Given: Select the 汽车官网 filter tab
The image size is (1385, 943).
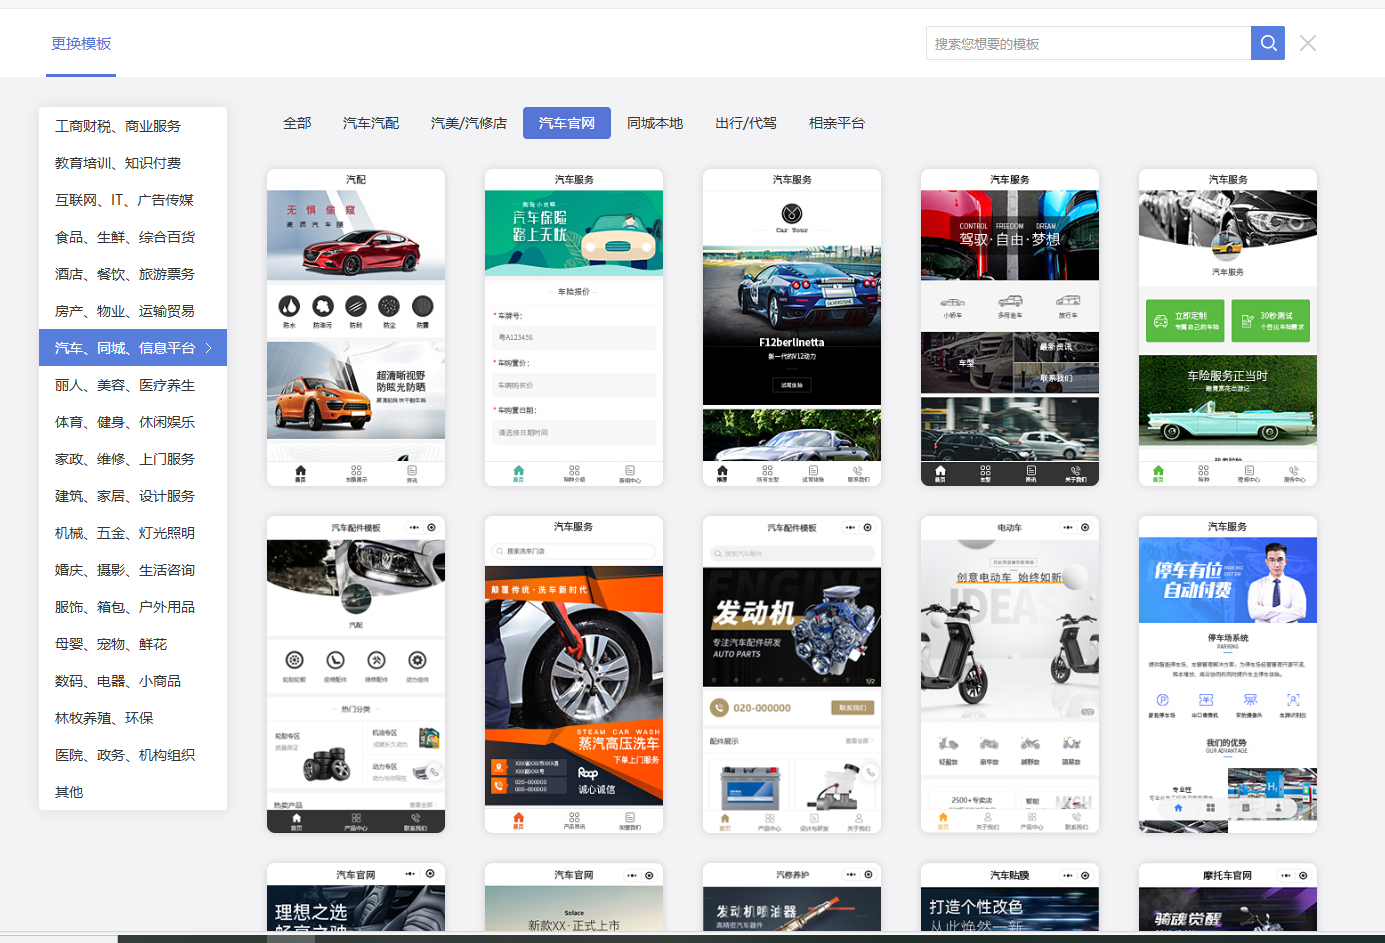Looking at the screenshot, I should pos(567,123).
